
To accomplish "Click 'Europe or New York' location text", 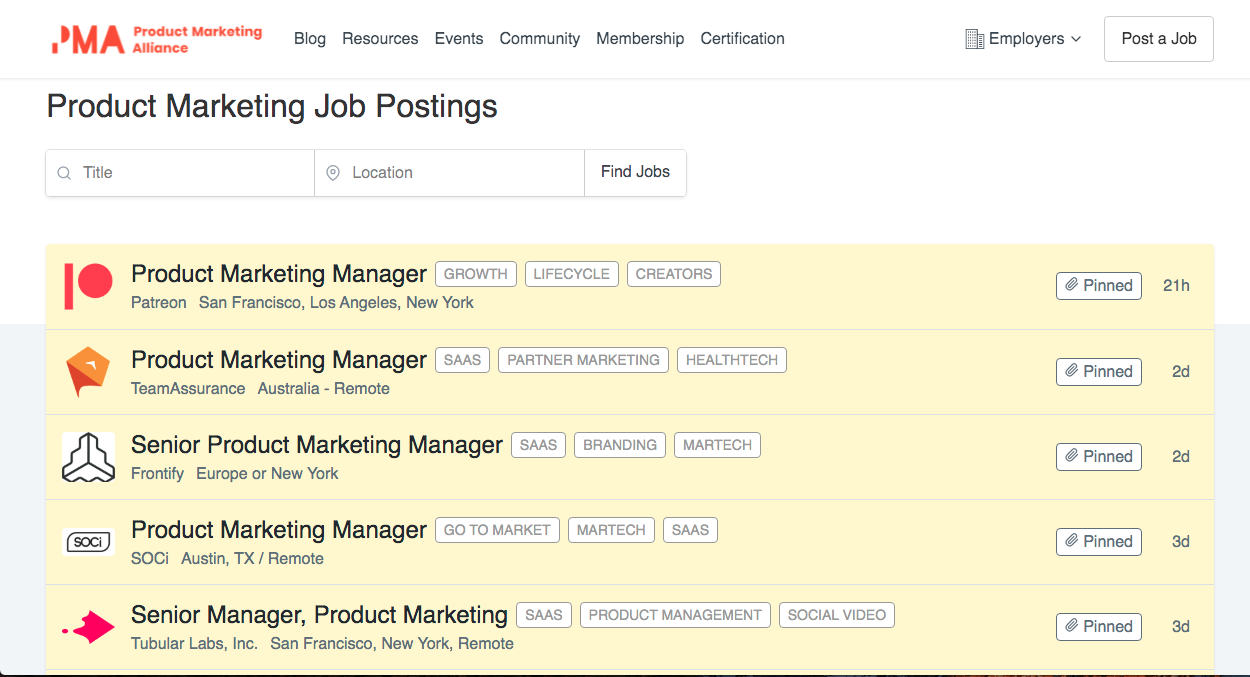I will coord(267,474).
